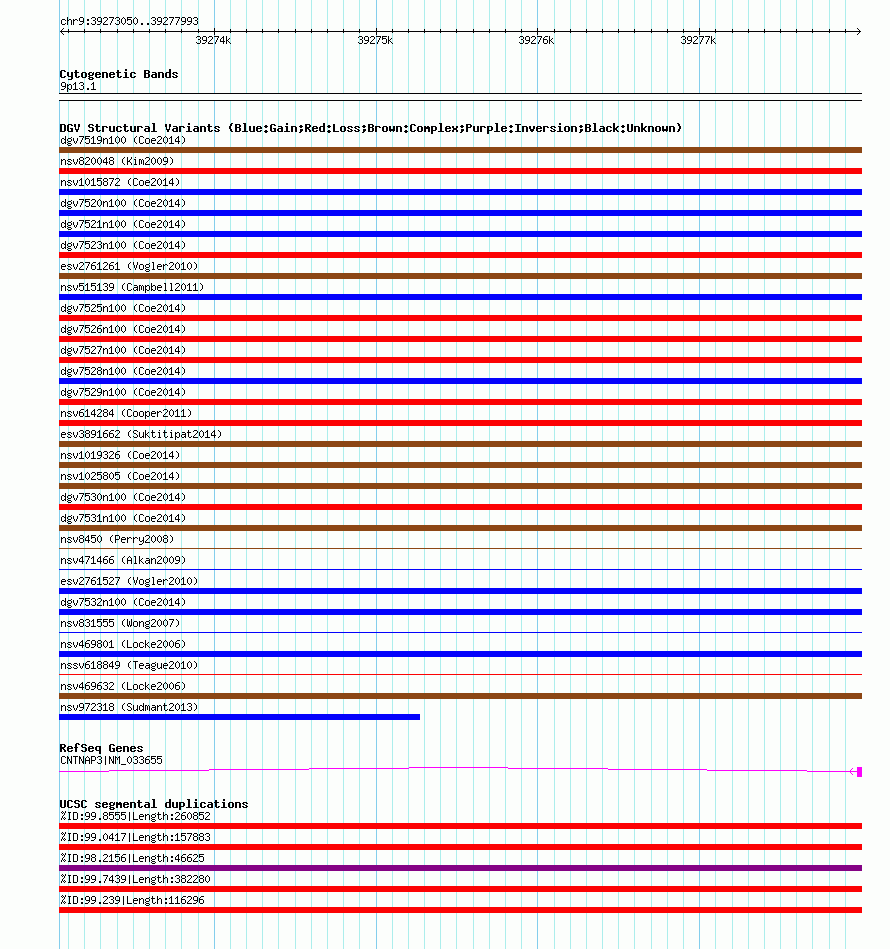Open dgv7527n100 (Coe2014) label
This screenshot has height=949, width=890.
[123, 350]
